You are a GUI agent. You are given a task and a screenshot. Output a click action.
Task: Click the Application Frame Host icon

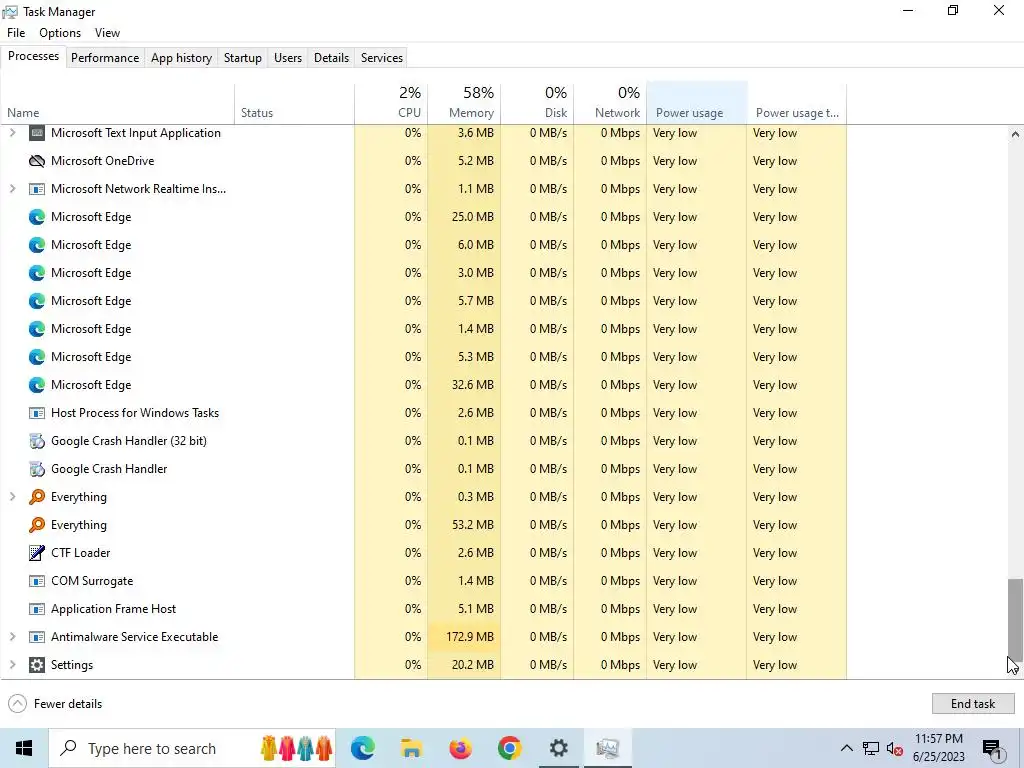(37, 609)
